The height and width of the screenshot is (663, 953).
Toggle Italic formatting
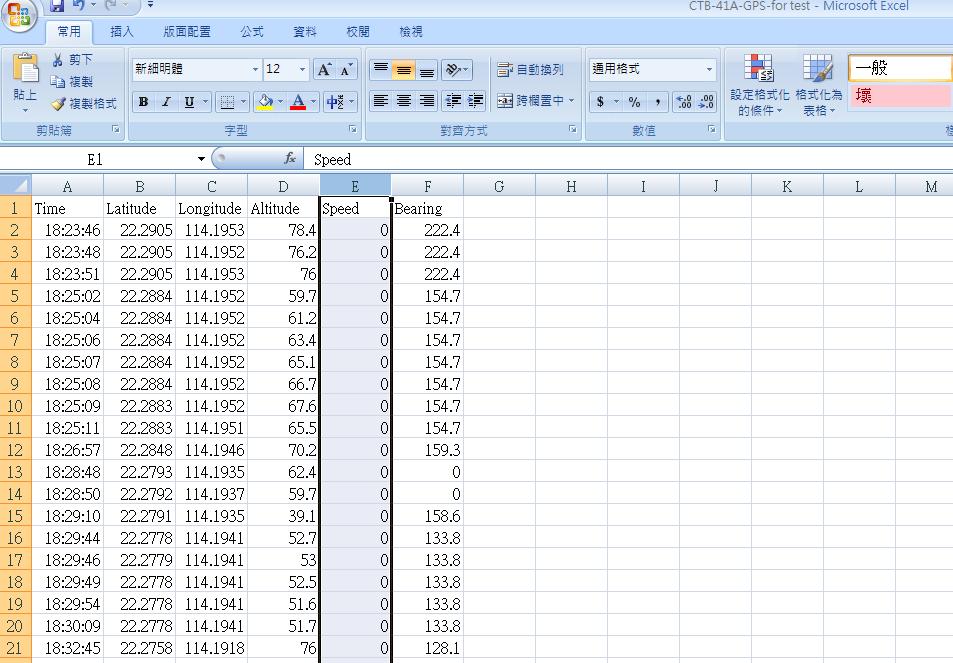click(166, 102)
